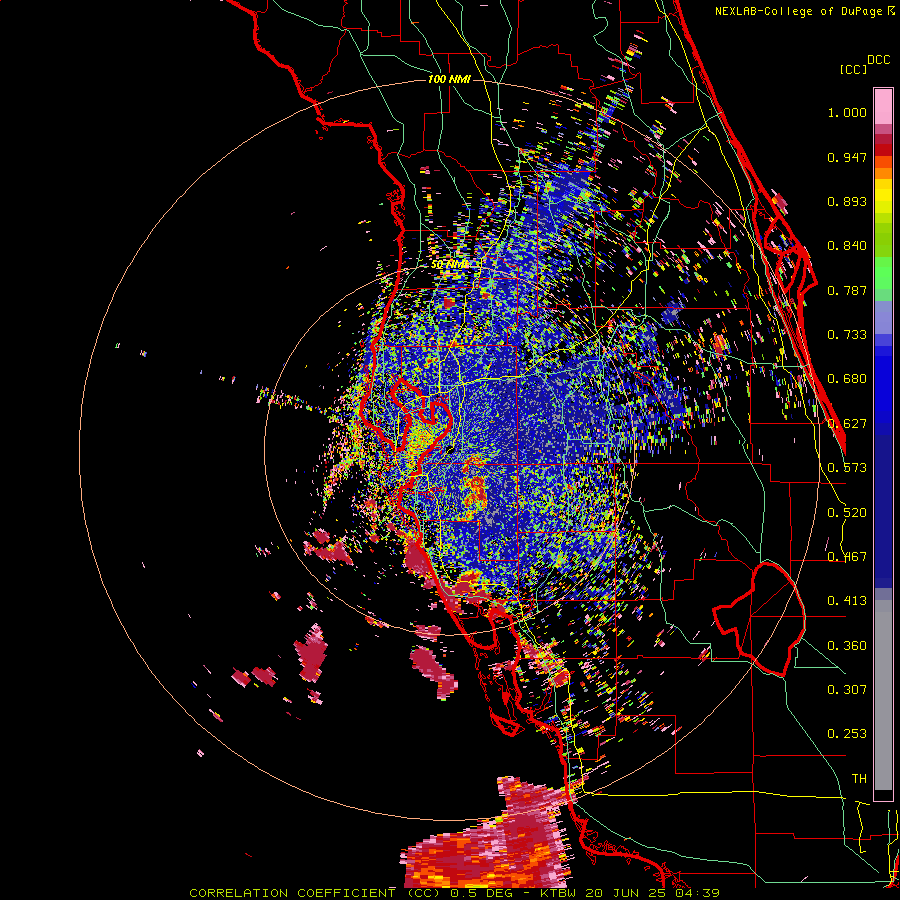Click the "0.413" scale value
900x900 pixels.
(847, 601)
